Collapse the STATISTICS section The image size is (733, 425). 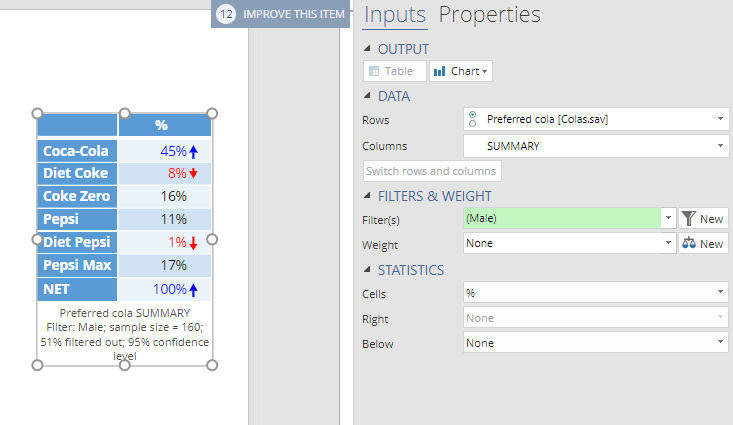pyautogui.click(x=367, y=269)
